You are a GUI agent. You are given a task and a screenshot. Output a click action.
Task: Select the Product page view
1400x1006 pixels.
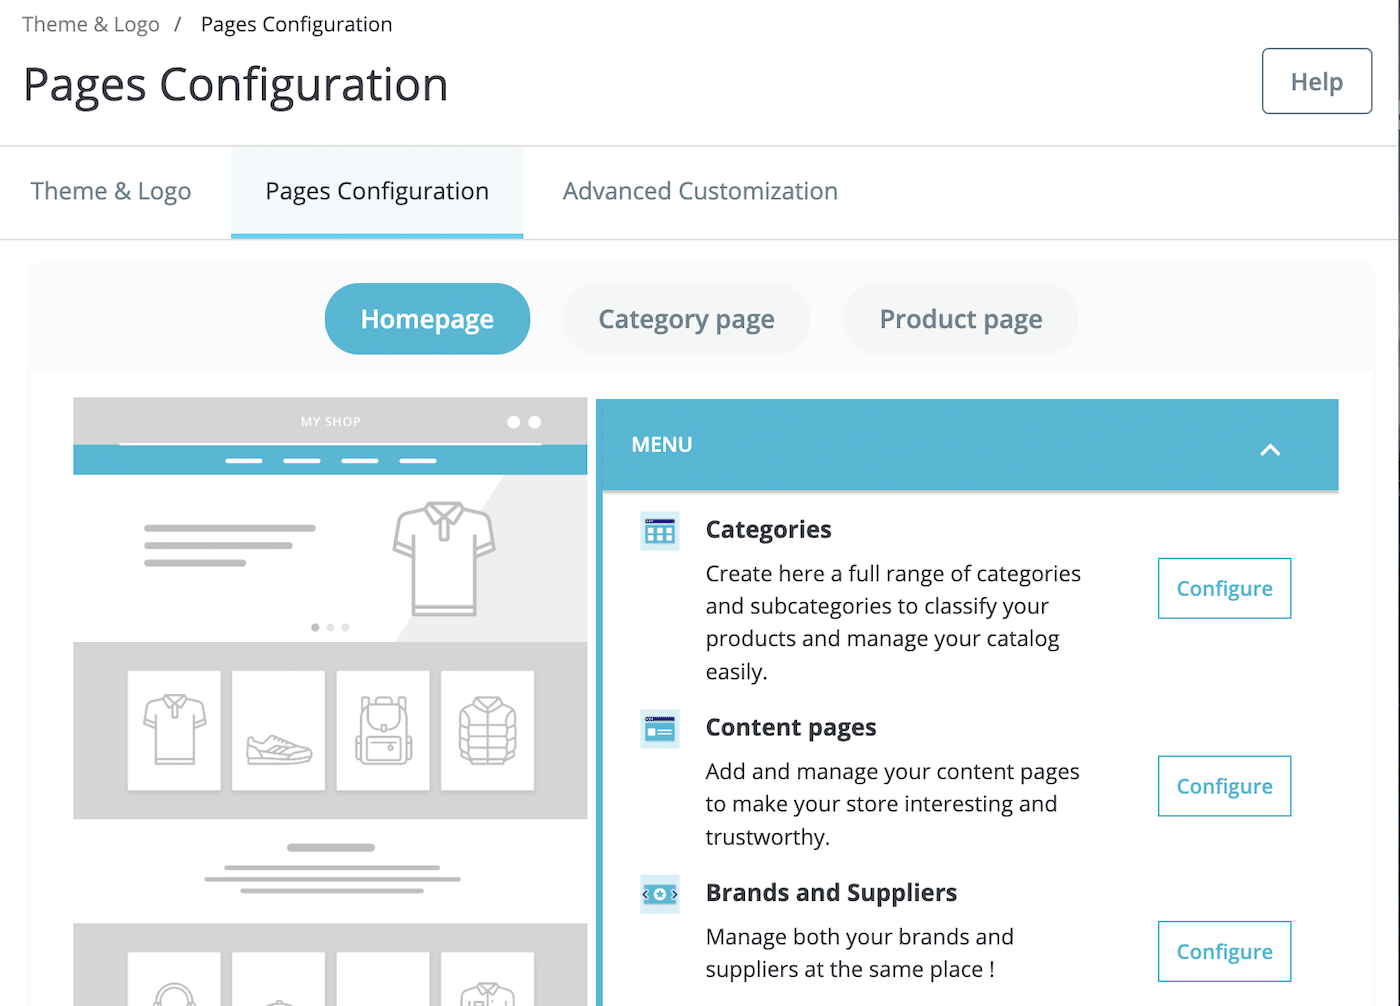(x=960, y=319)
